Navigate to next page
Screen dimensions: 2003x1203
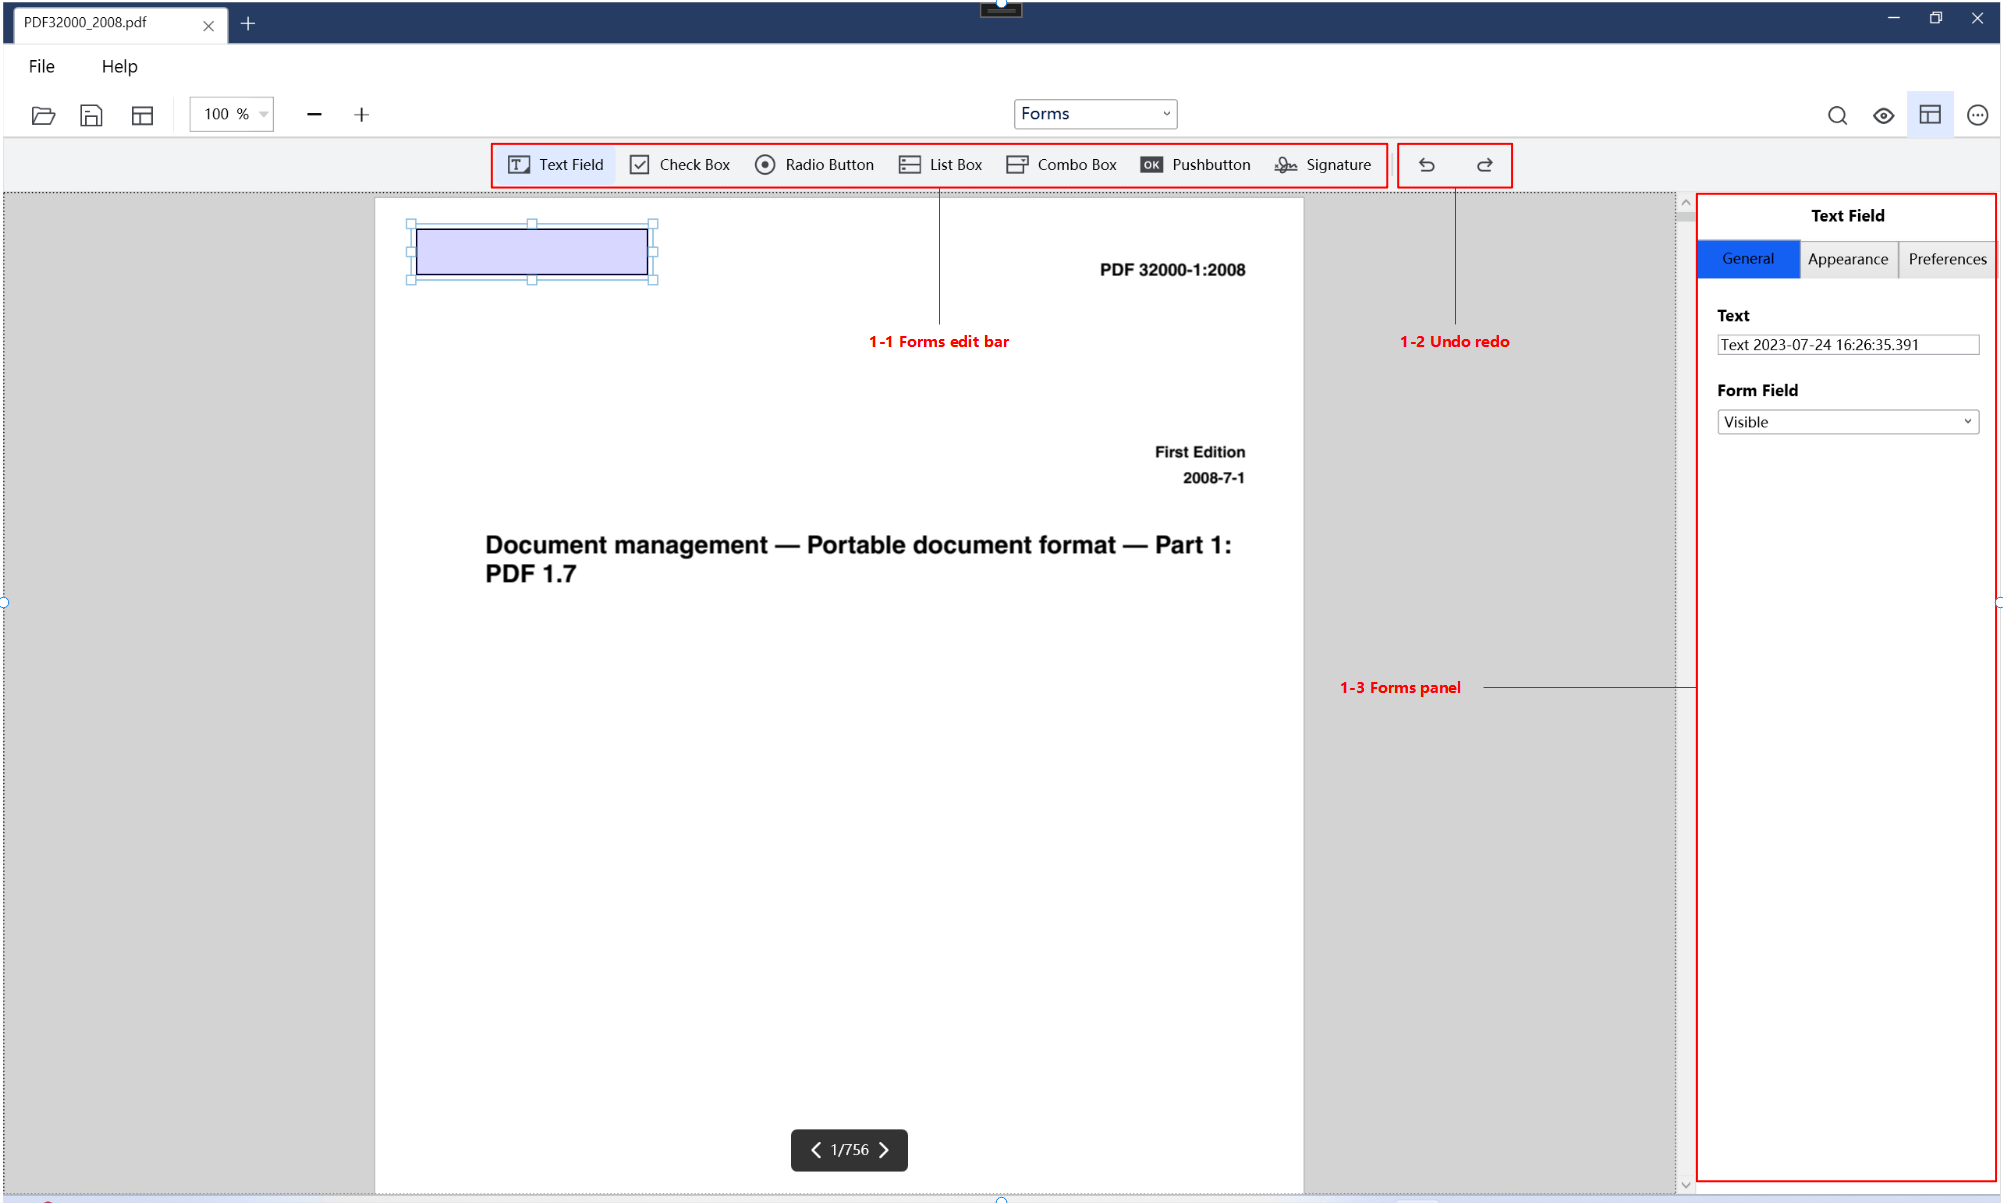886,1149
